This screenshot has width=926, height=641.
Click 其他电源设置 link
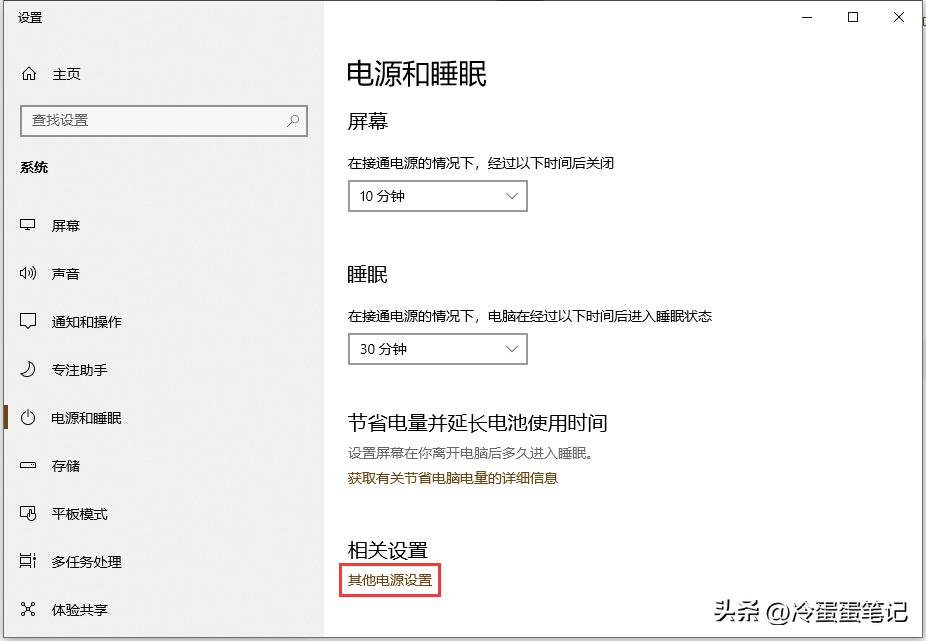(x=389, y=580)
